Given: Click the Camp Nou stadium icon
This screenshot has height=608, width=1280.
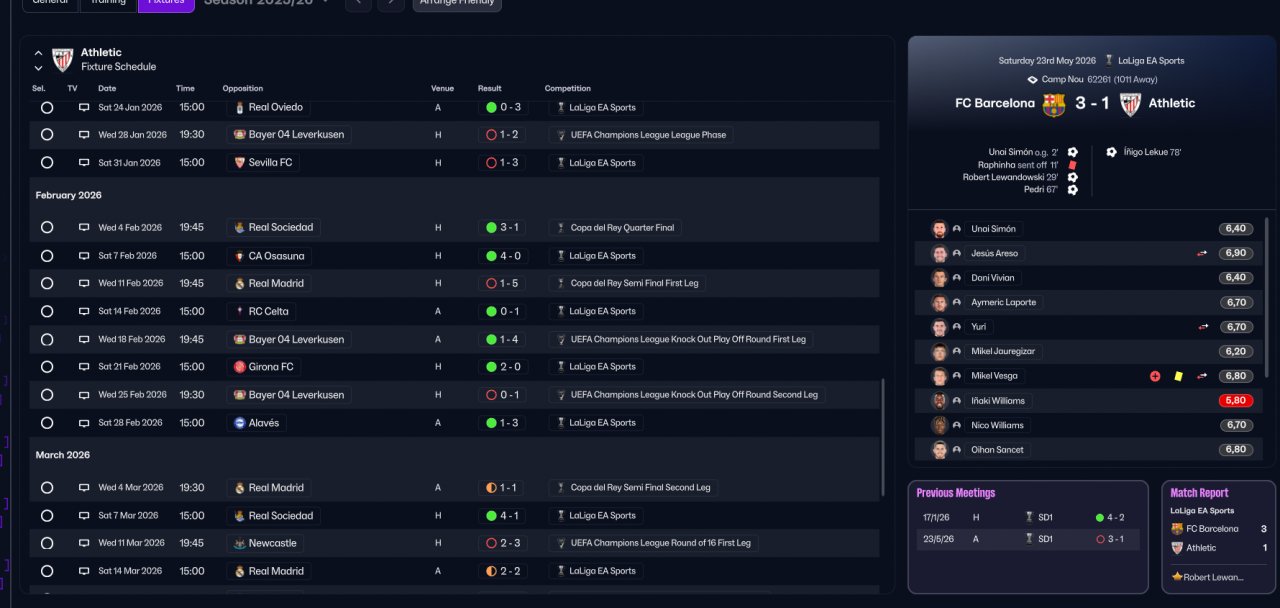Looking at the screenshot, I should pos(1033,79).
